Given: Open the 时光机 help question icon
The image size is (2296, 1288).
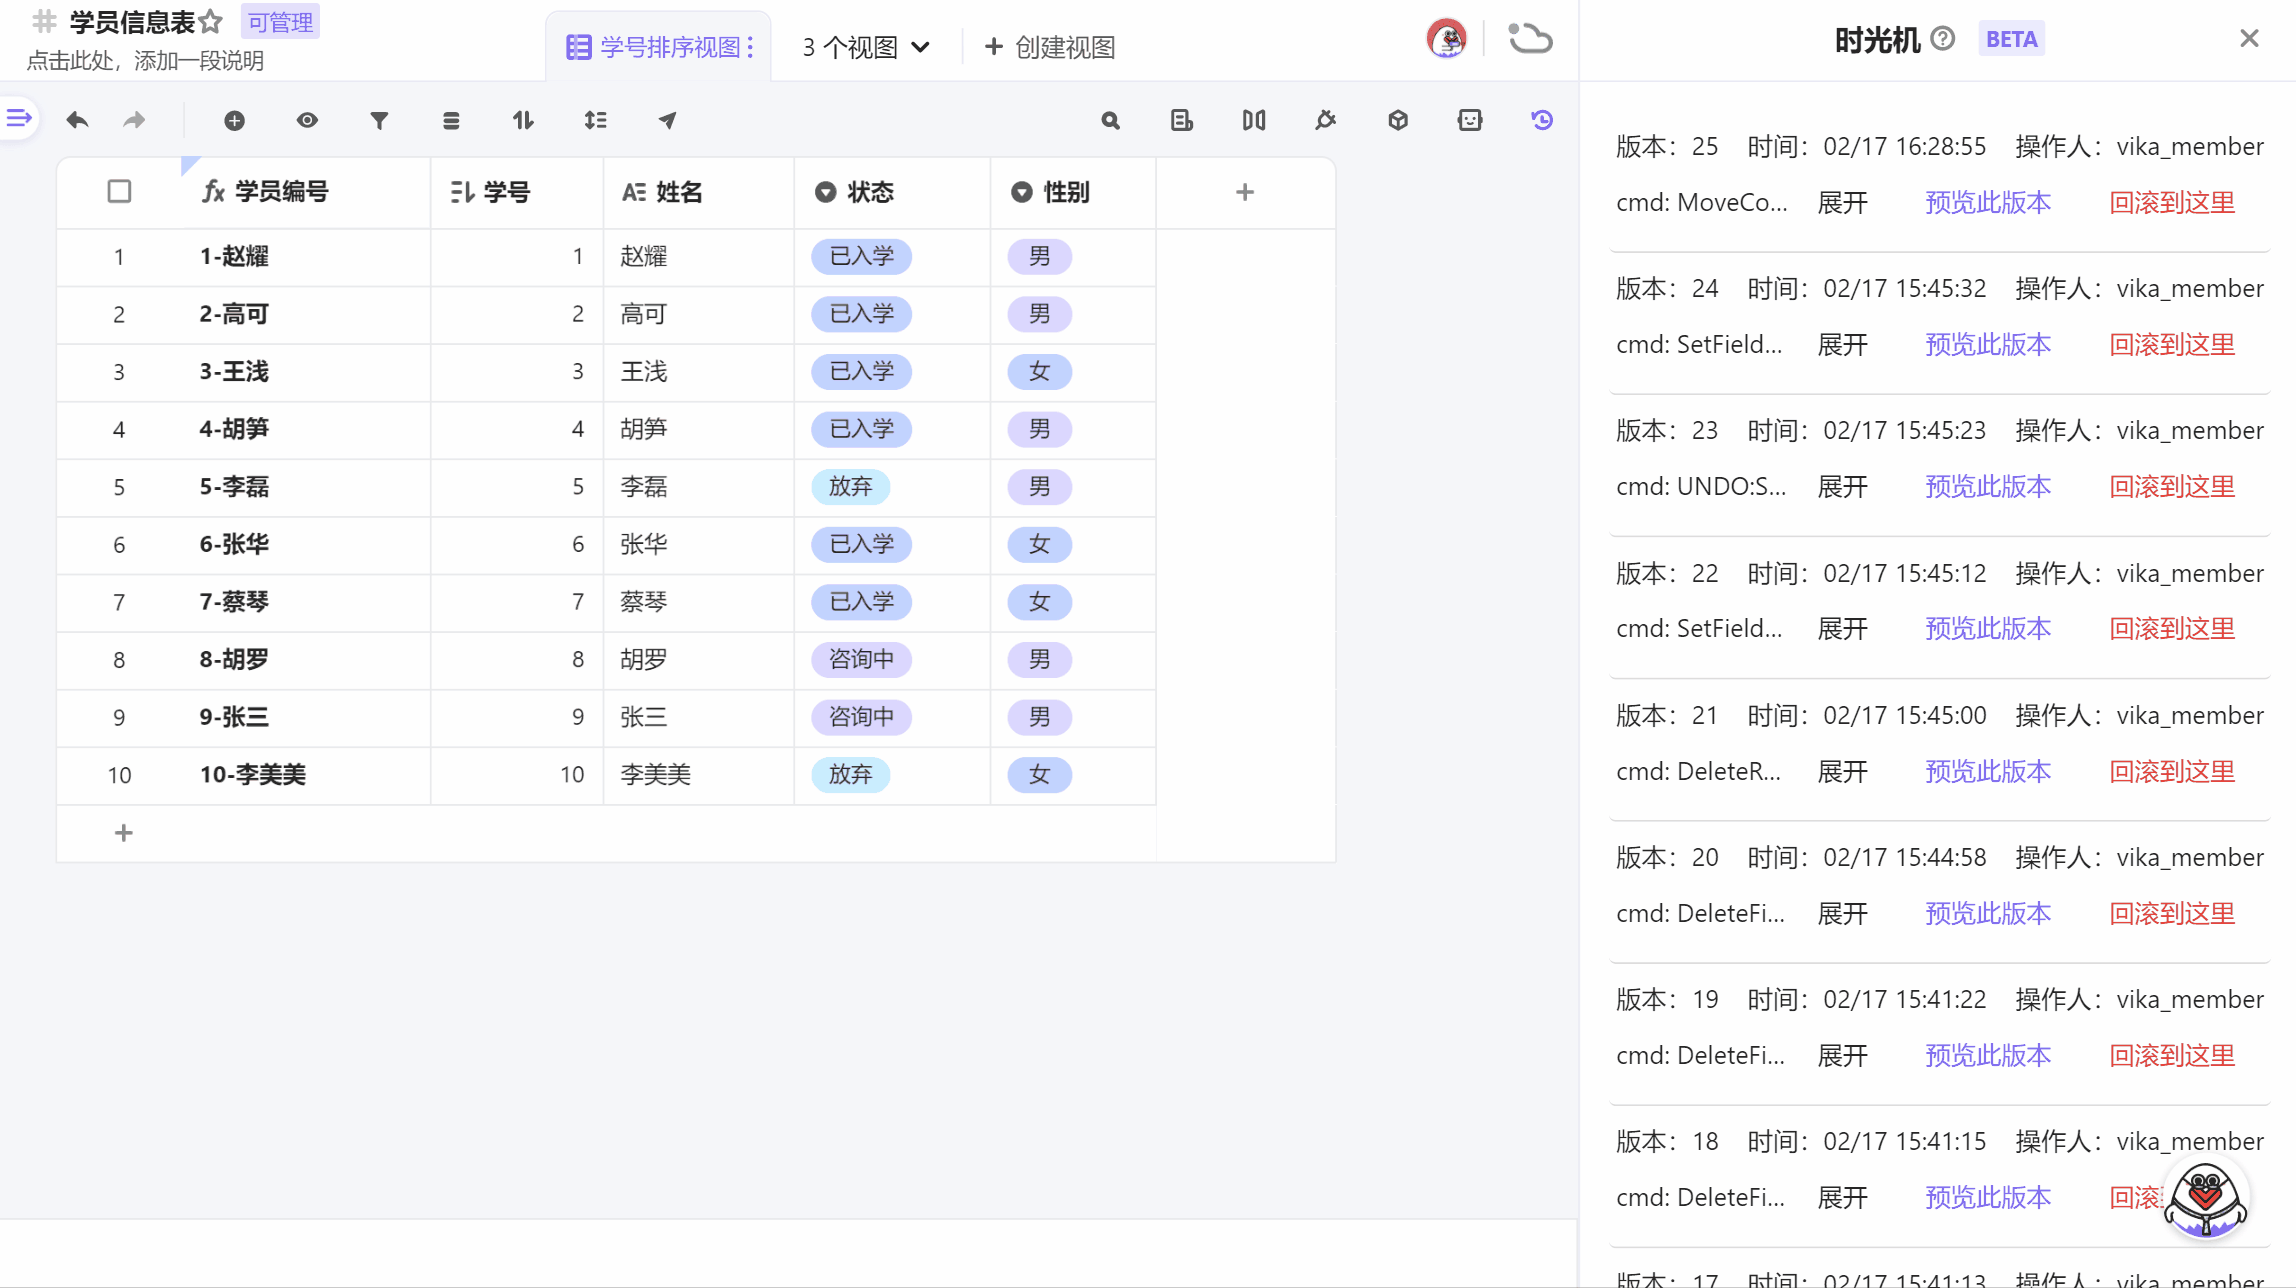Looking at the screenshot, I should [1943, 39].
